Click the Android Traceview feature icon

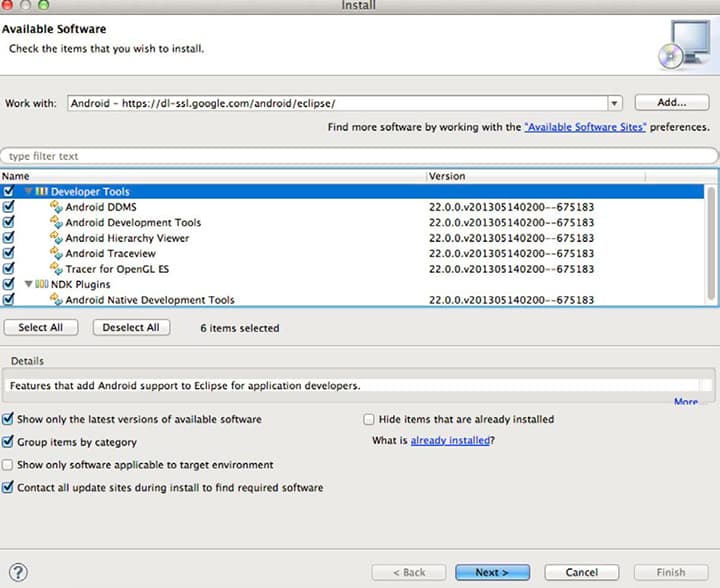pyautogui.click(x=56, y=253)
